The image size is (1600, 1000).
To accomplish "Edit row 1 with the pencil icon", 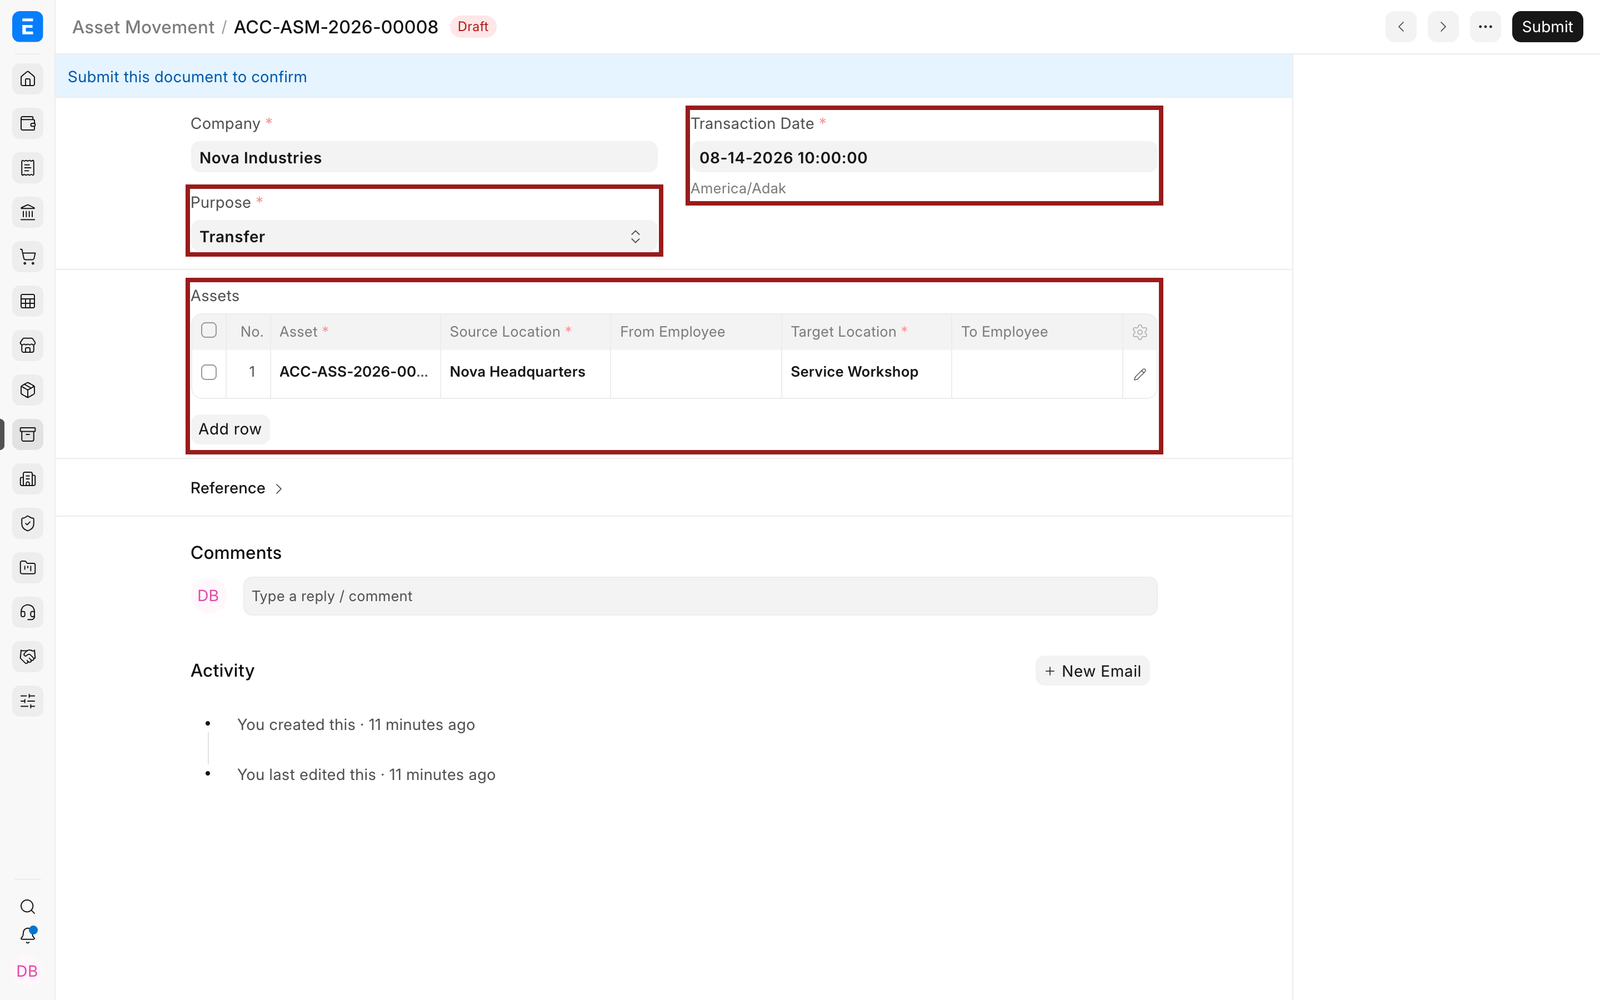I will click(1140, 374).
